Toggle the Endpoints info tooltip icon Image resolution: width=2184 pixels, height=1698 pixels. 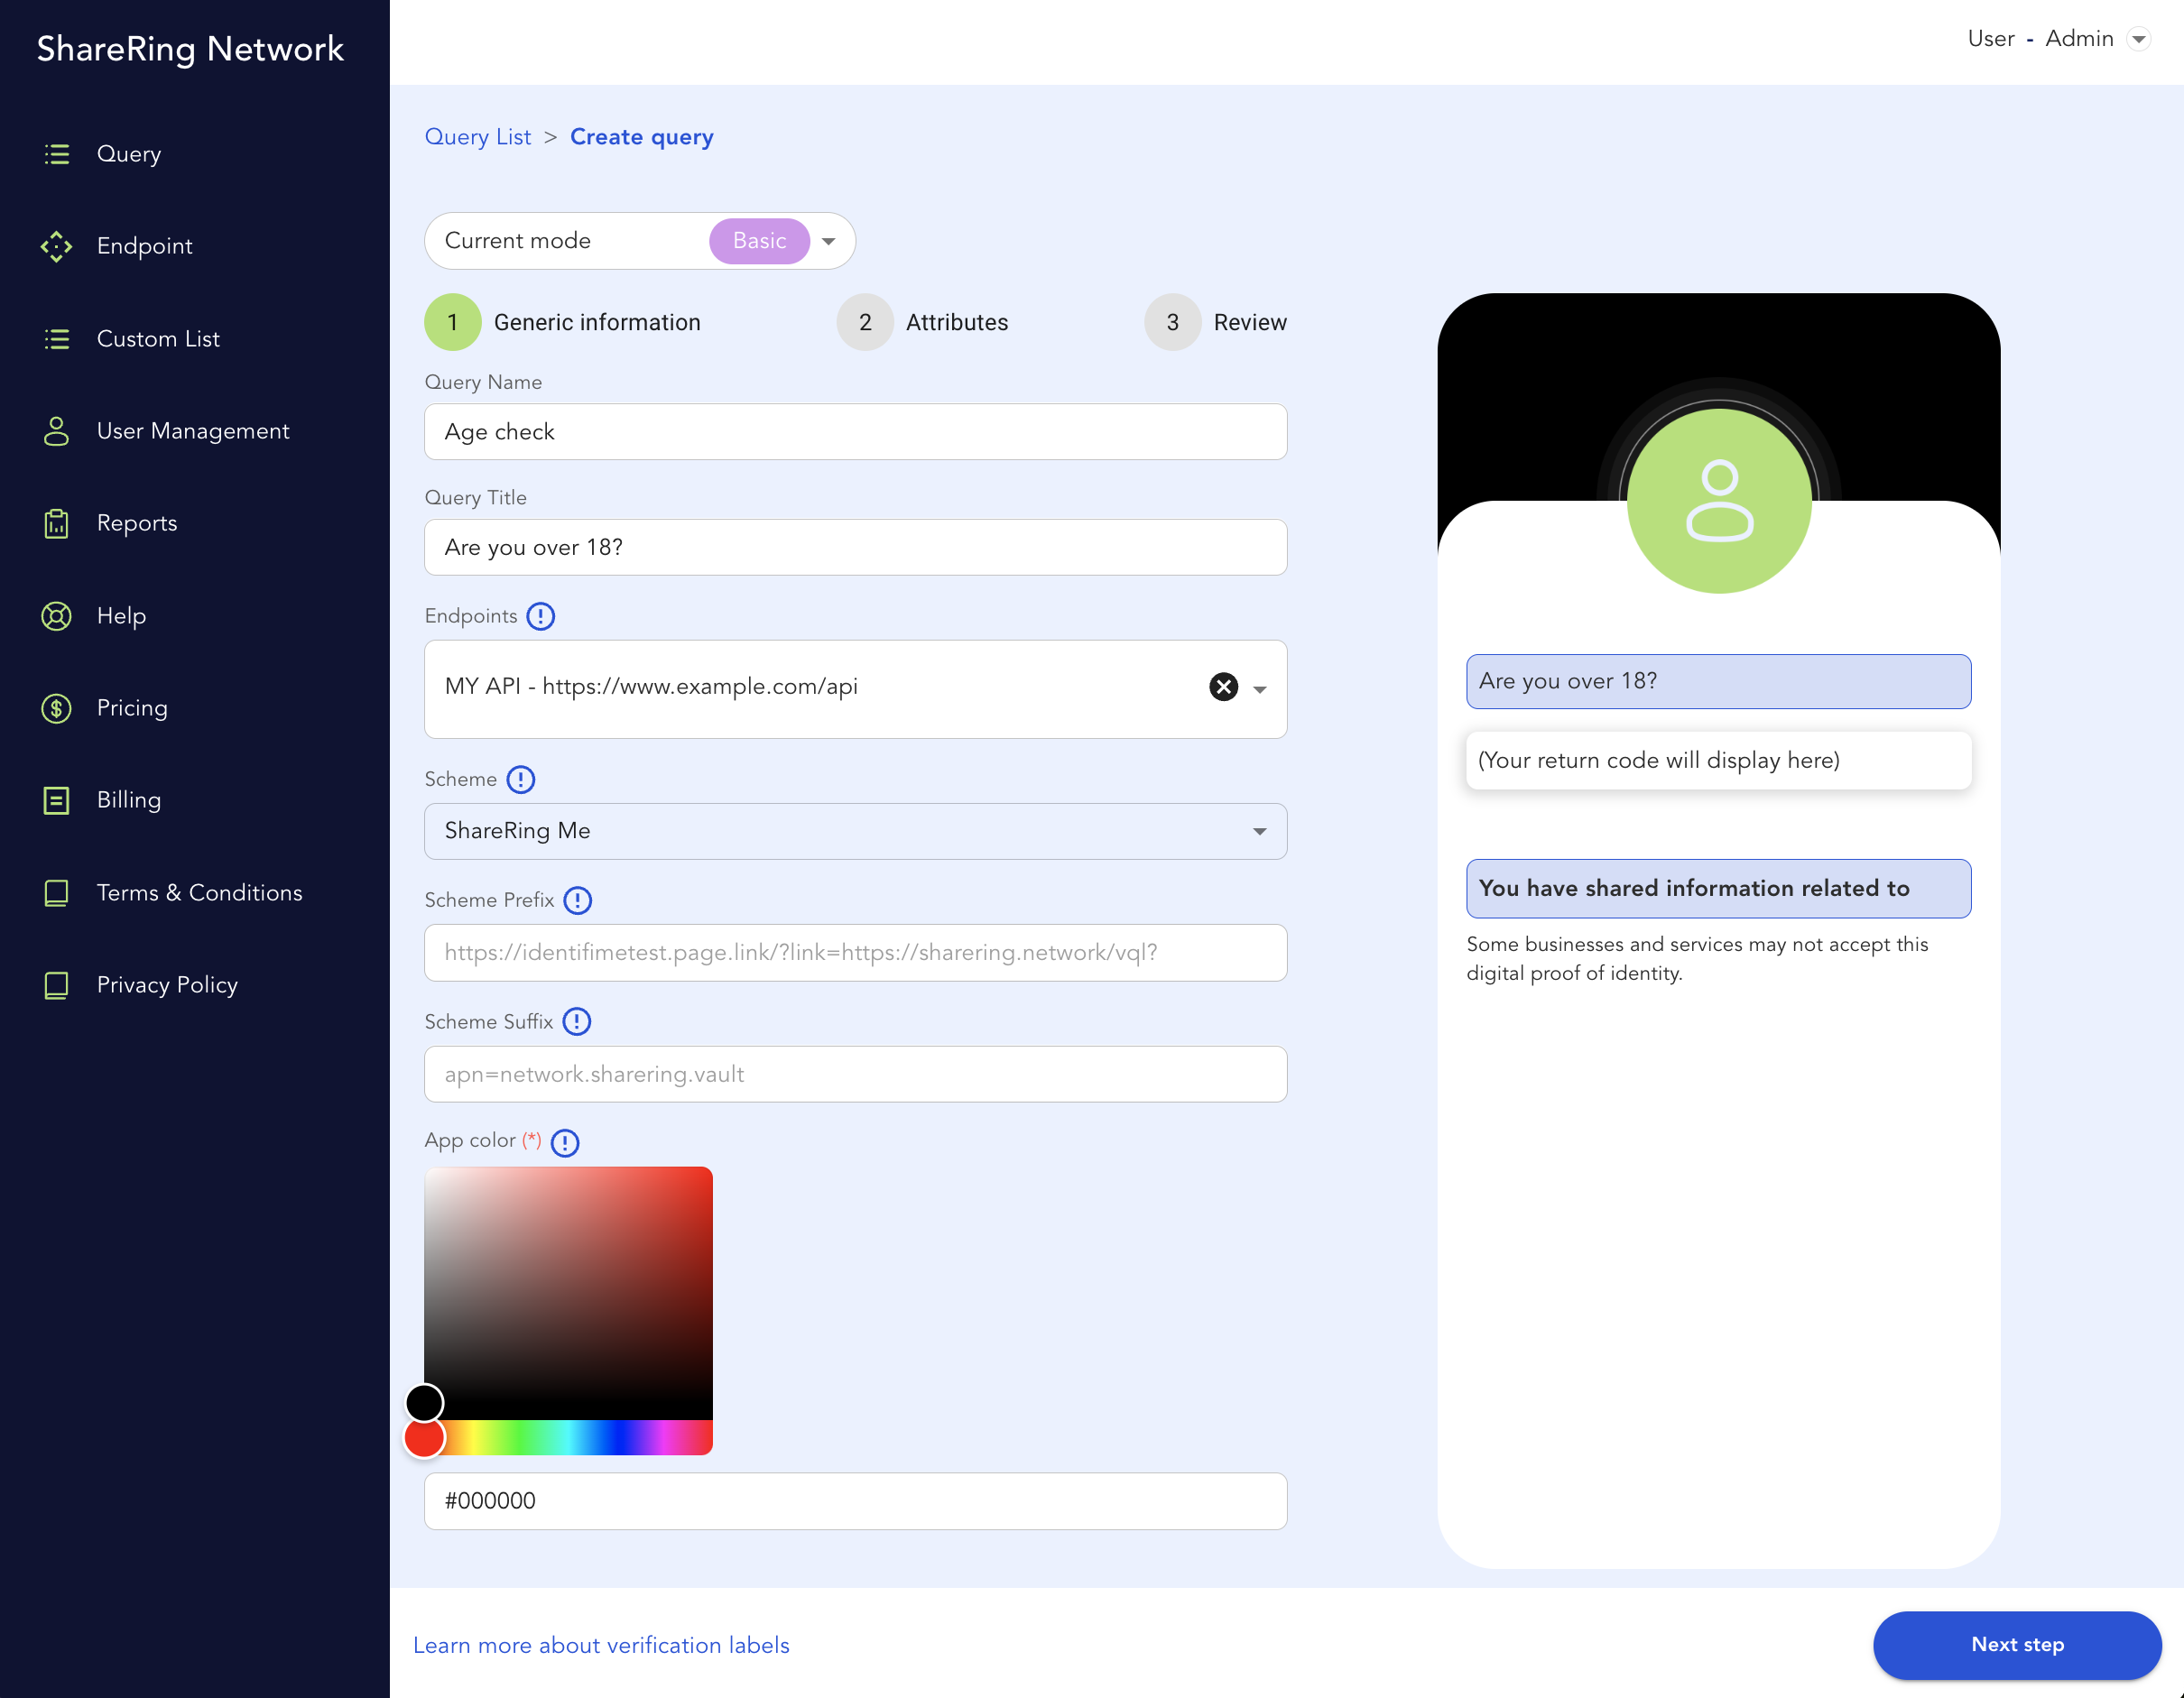click(x=541, y=617)
